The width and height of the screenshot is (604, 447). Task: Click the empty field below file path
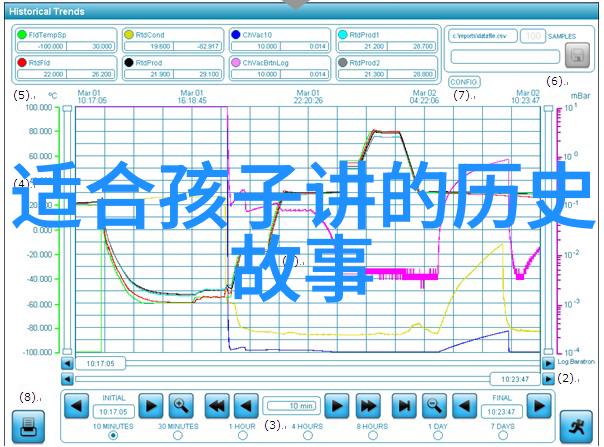click(505, 57)
